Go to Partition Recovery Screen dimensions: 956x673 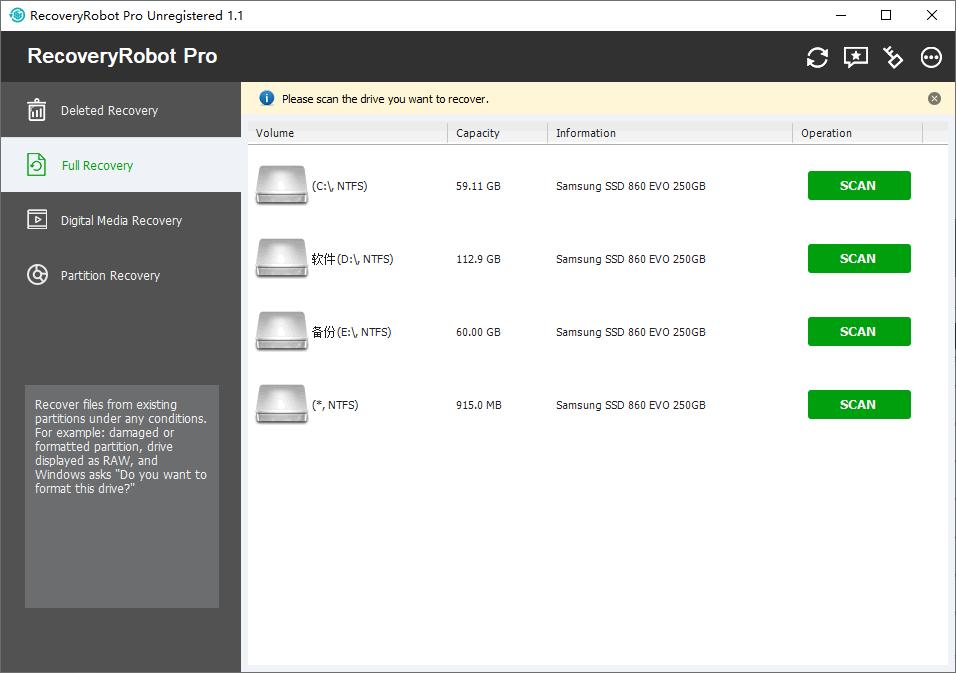click(110, 276)
